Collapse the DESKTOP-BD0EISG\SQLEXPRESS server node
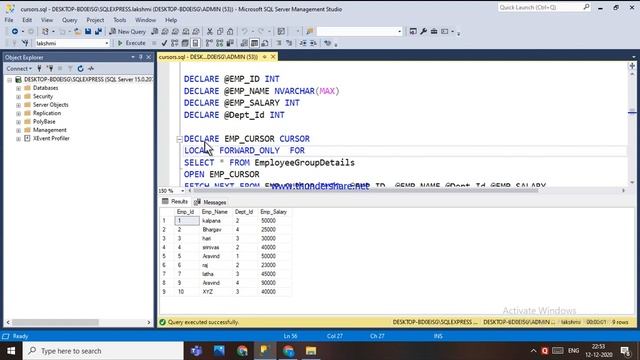The width and height of the screenshot is (640, 360). (9, 80)
